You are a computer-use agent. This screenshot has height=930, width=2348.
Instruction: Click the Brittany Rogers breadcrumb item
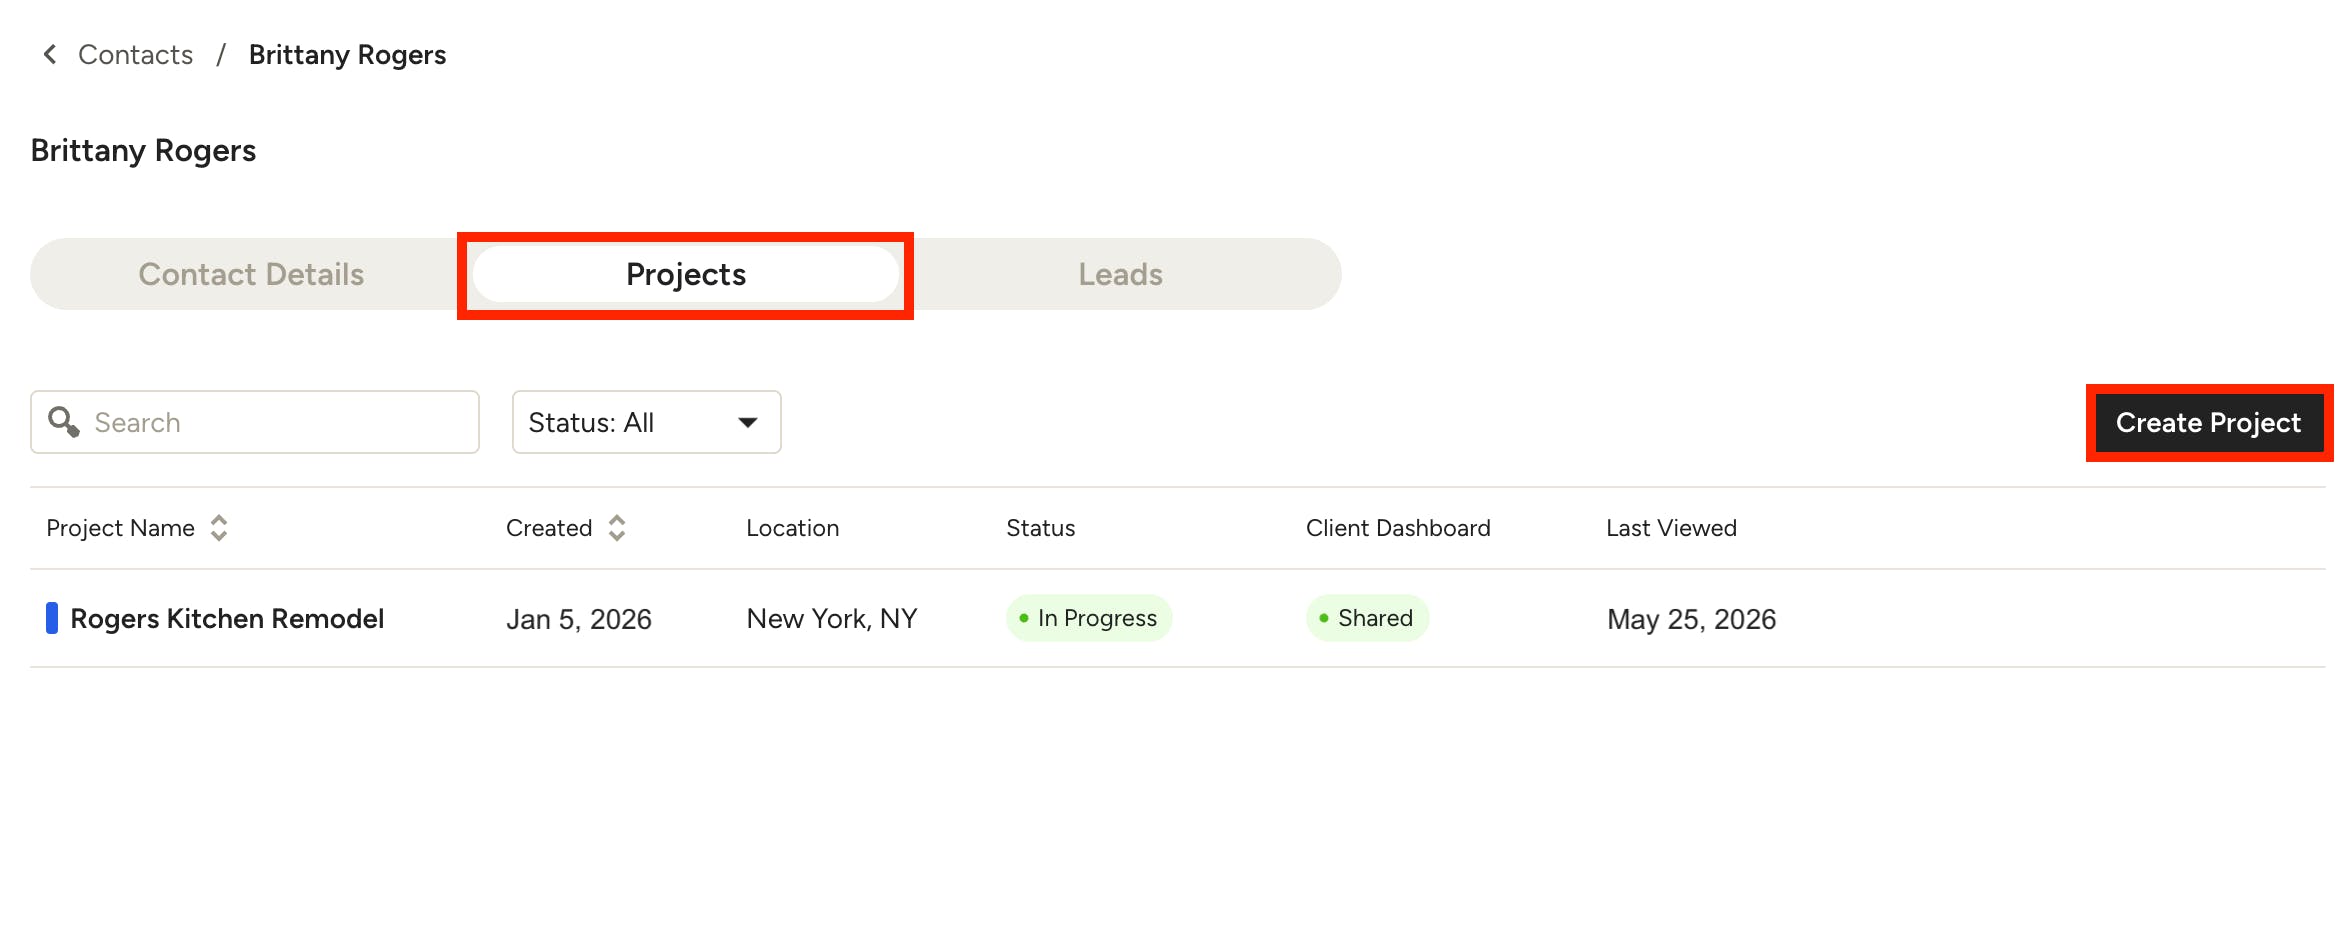347,54
